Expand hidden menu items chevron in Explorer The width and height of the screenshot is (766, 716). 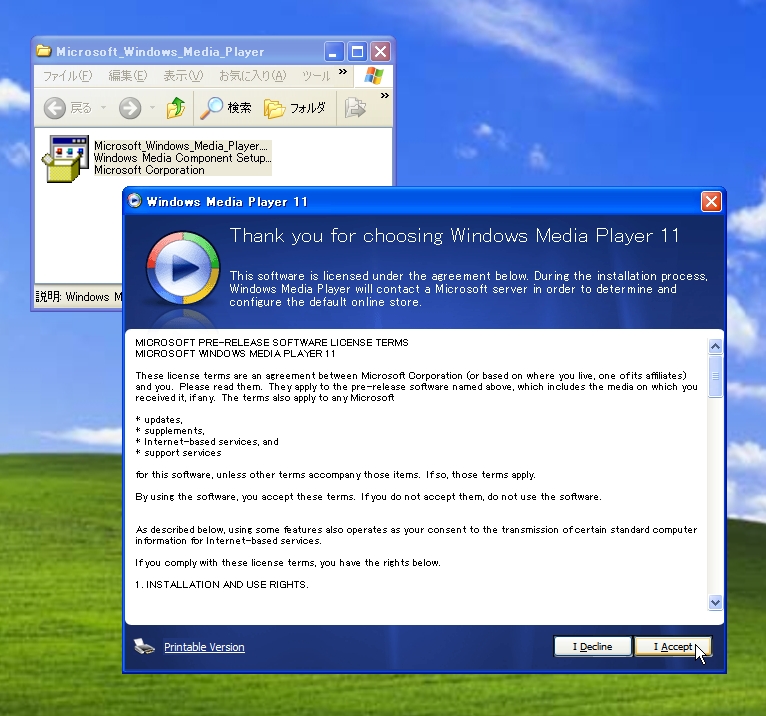click(343, 72)
